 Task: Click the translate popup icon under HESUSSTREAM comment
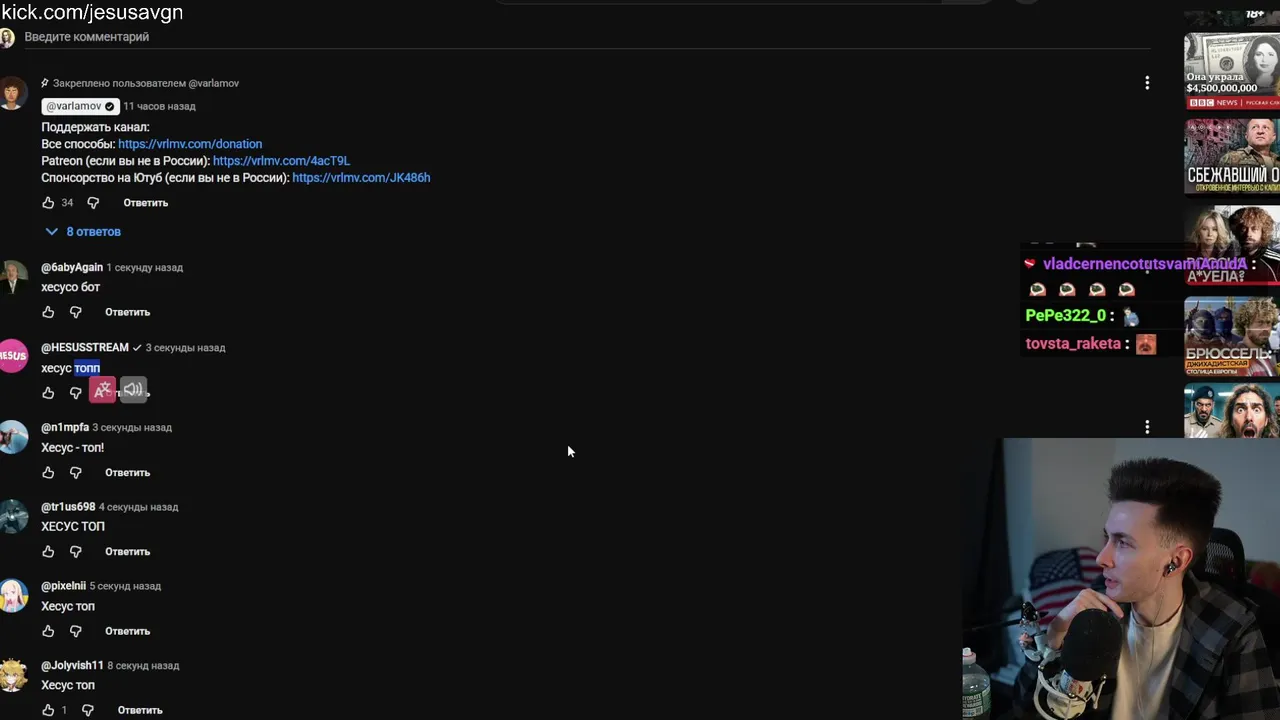pyautogui.click(x=103, y=390)
